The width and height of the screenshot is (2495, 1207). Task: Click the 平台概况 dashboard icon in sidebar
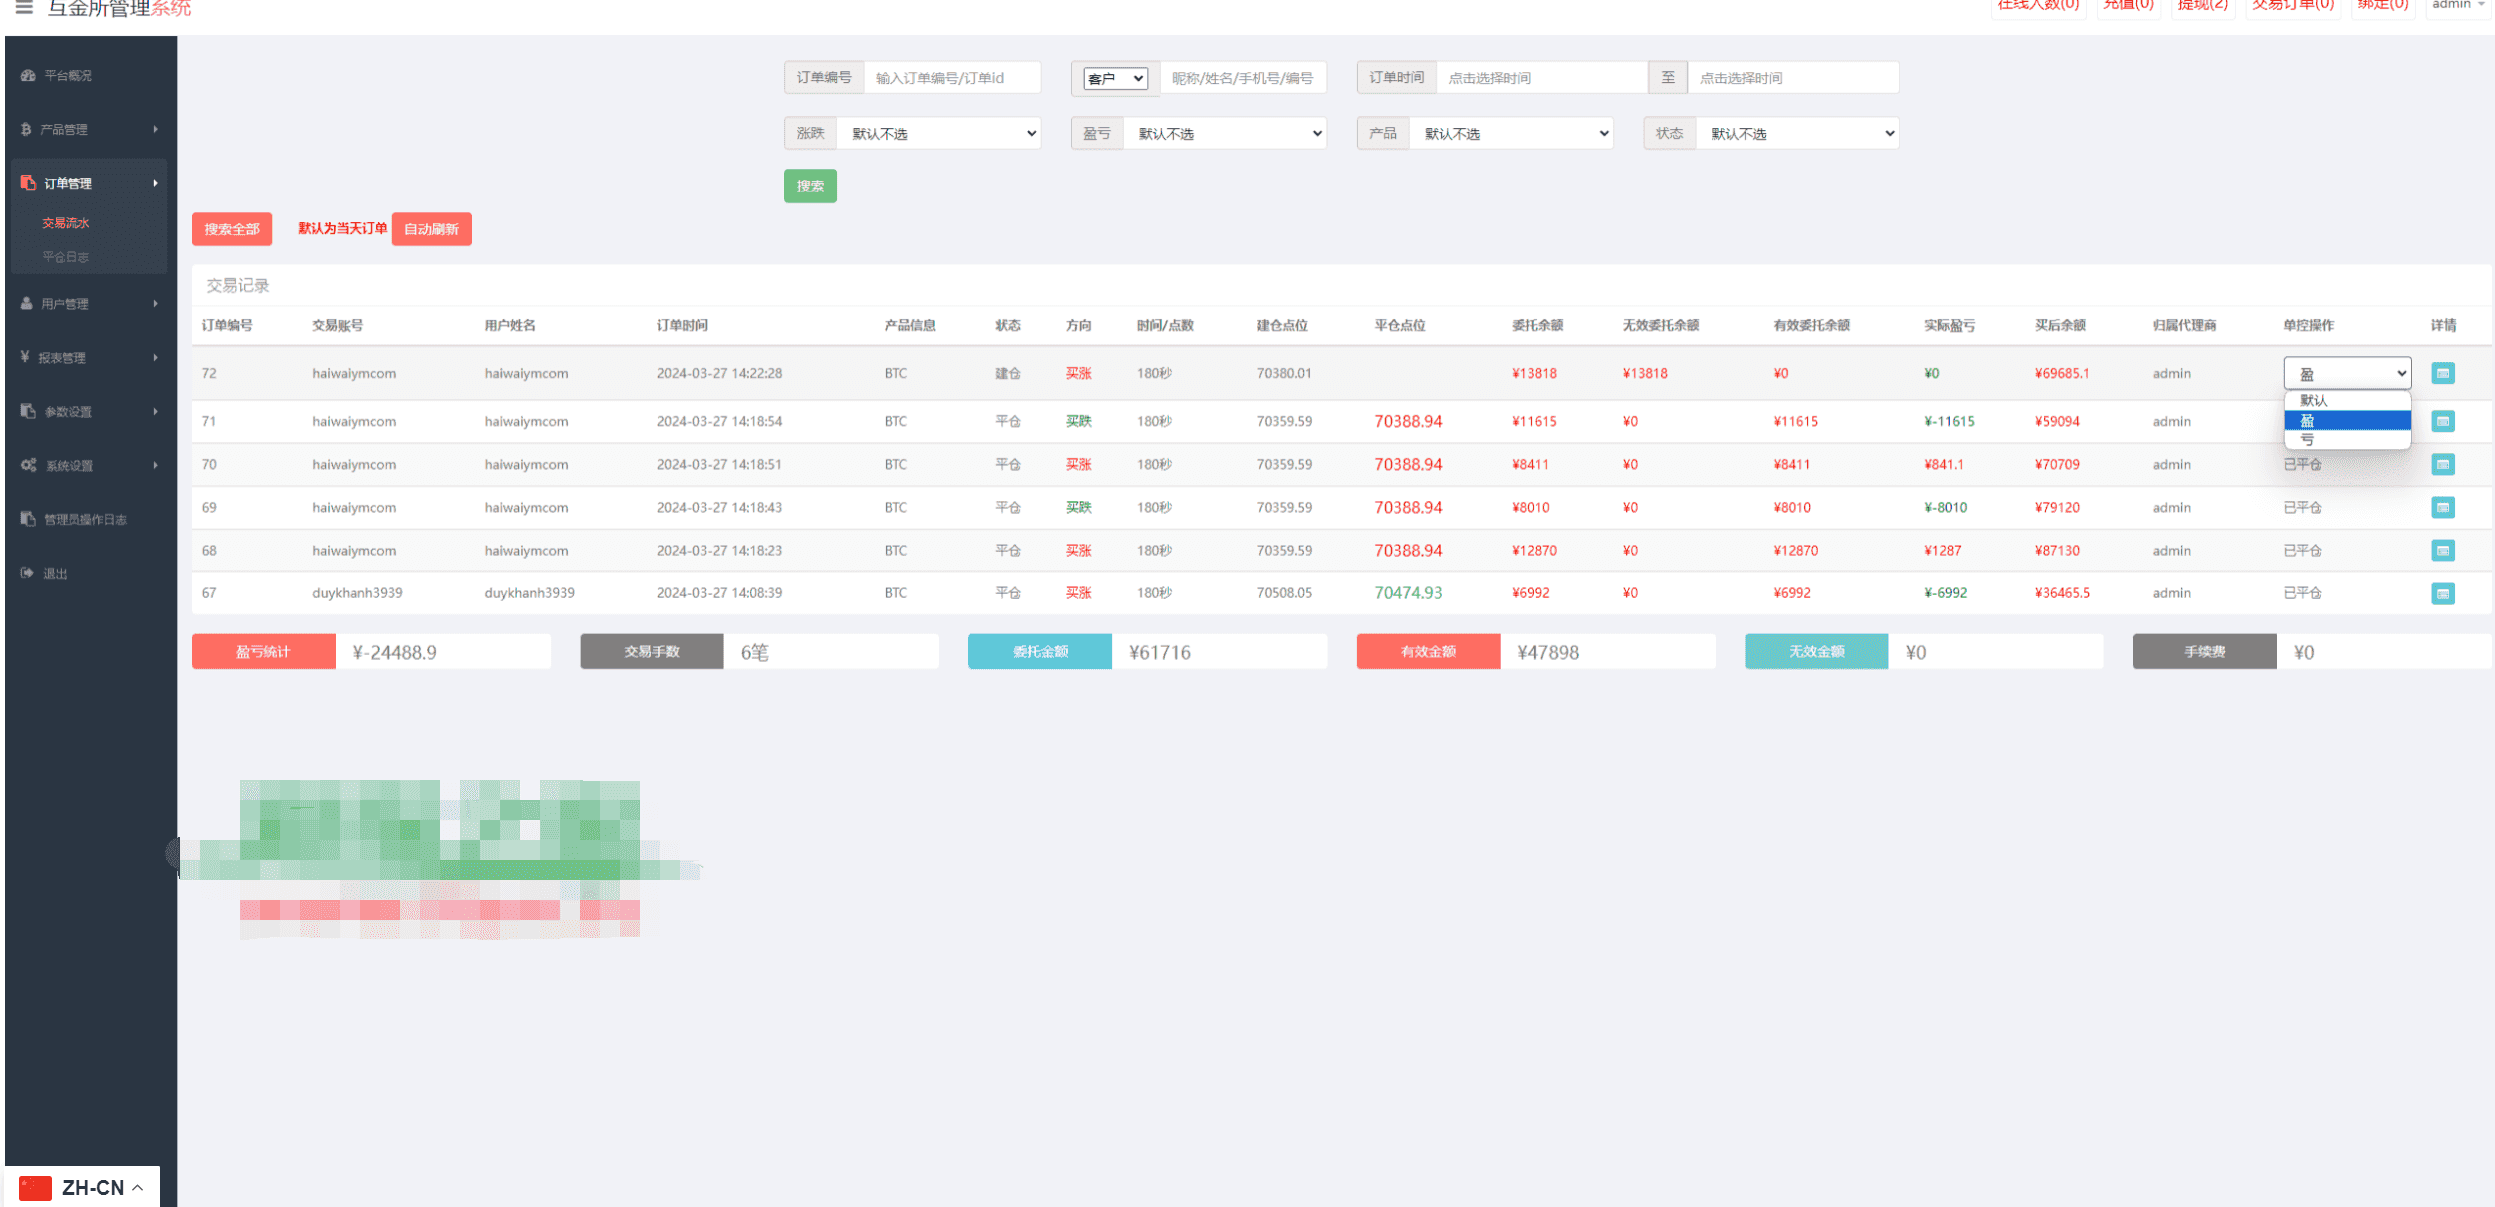coord(28,76)
